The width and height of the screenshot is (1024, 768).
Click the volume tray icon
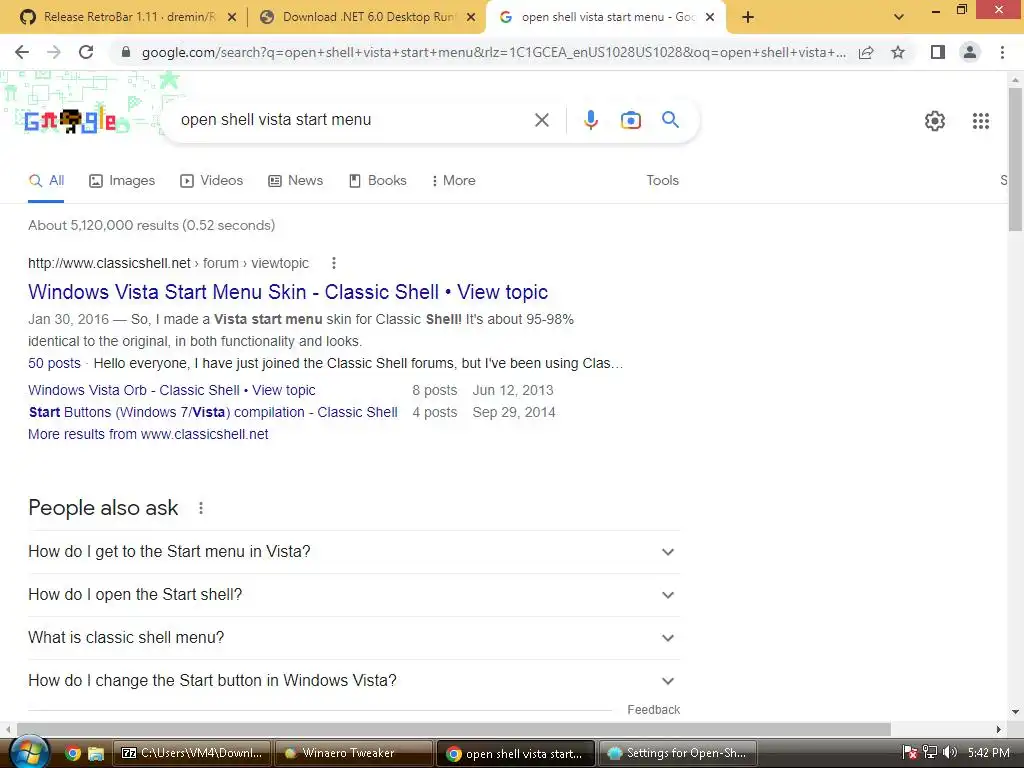pos(950,753)
